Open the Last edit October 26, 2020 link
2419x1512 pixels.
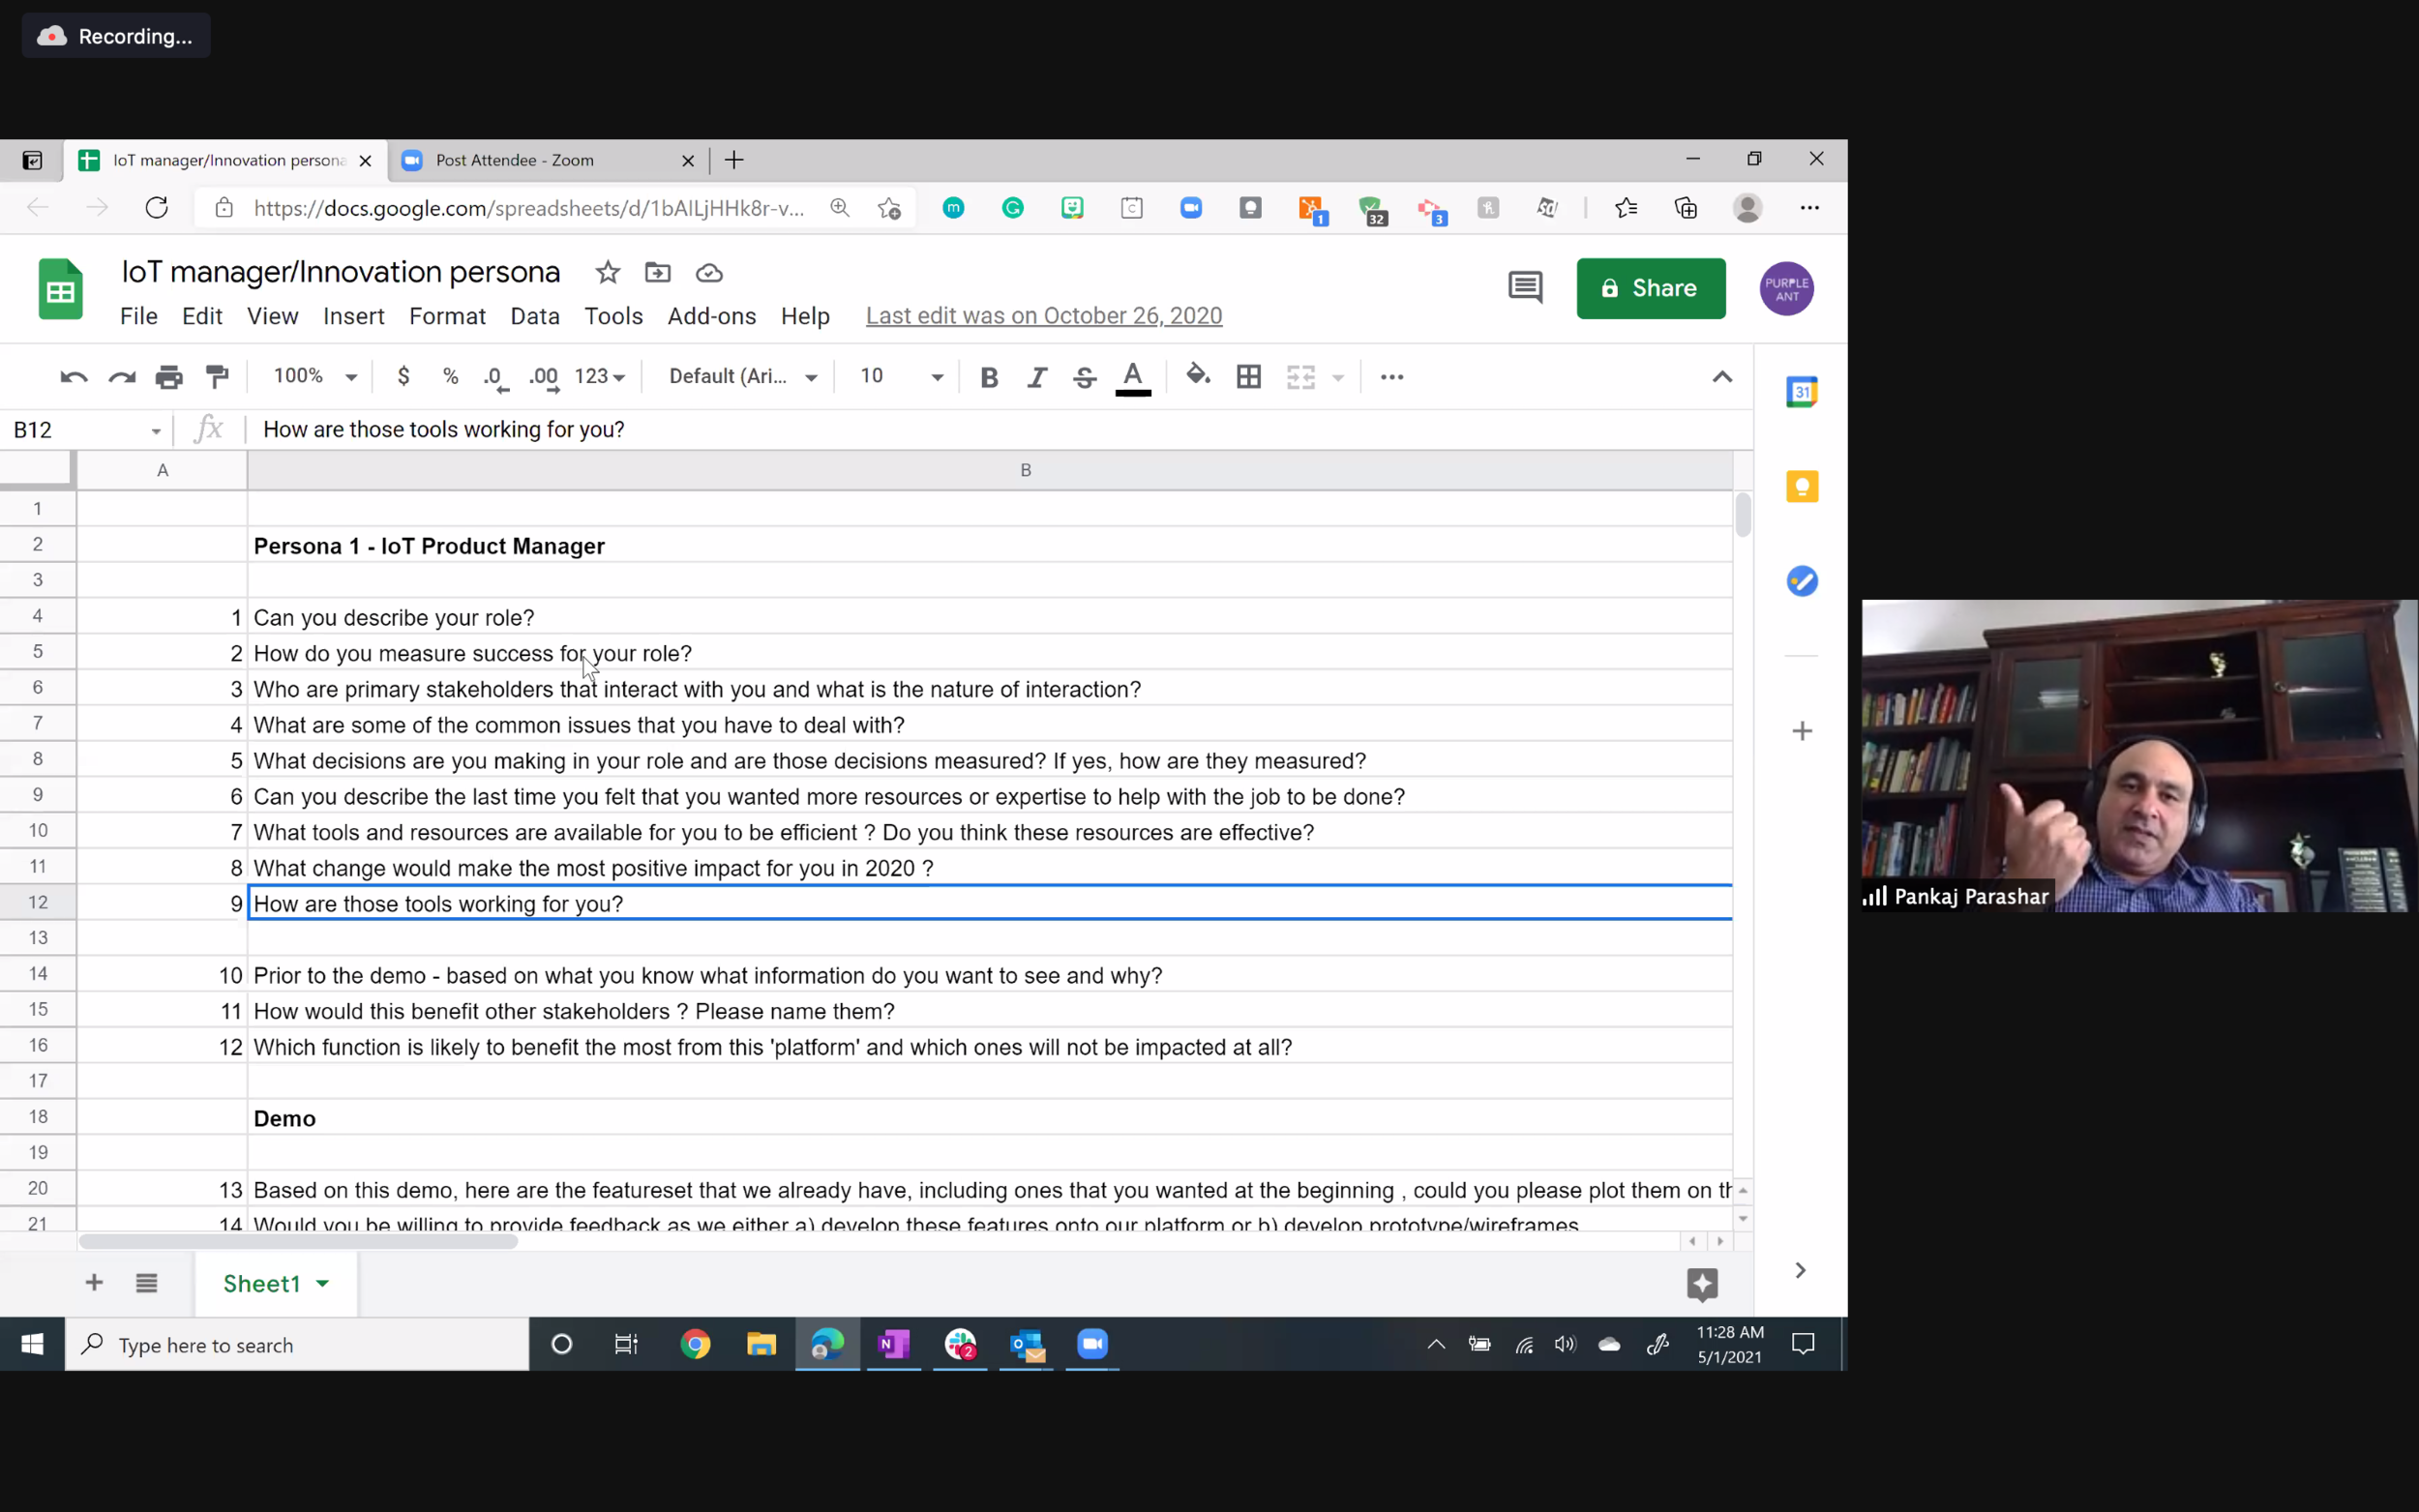1043,316
